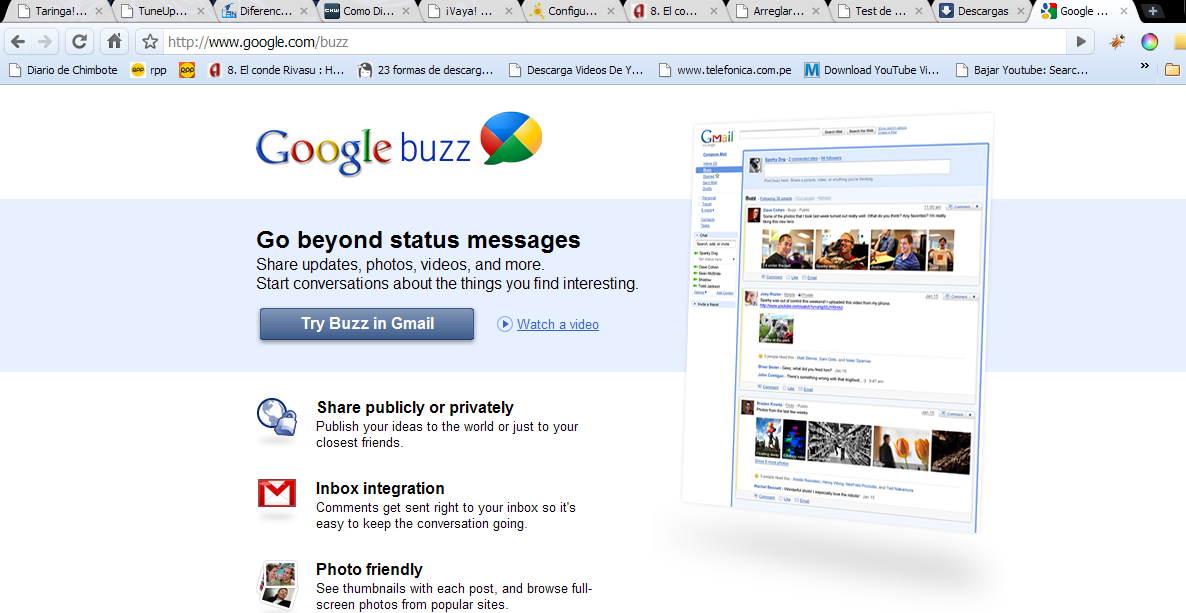Open www.telefonica.com.pe bookmark

(725, 70)
